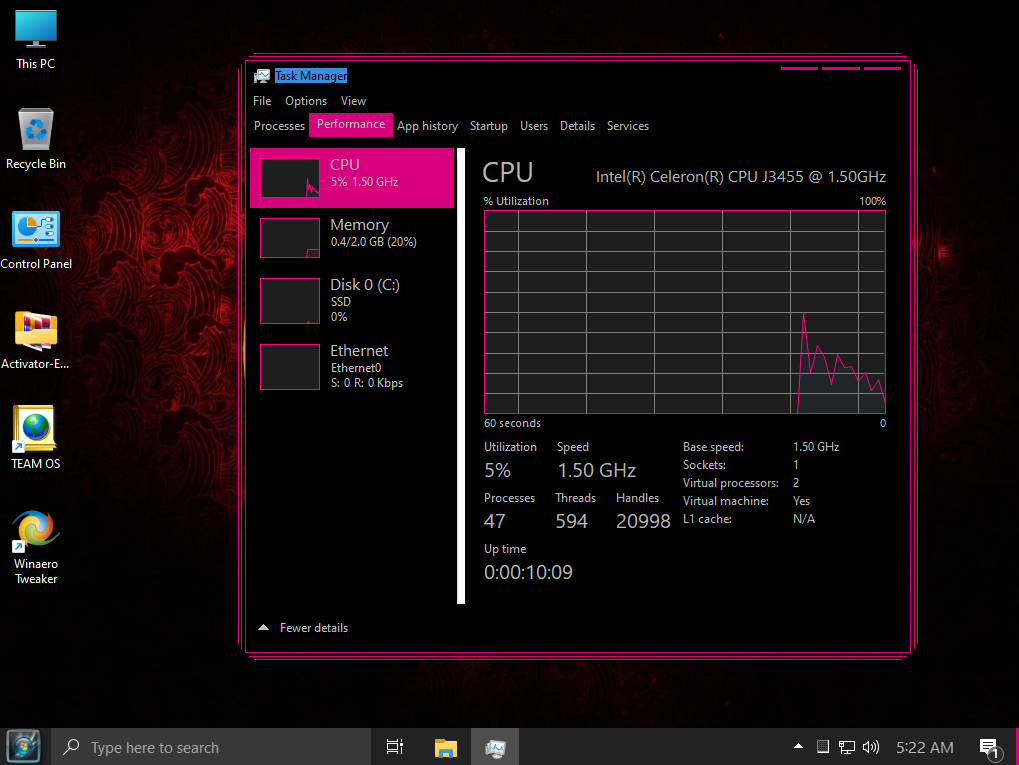Screen dimensions: 1019x765
Task: Click the 60 seconds graph label
Action: click(x=511, y=423)
